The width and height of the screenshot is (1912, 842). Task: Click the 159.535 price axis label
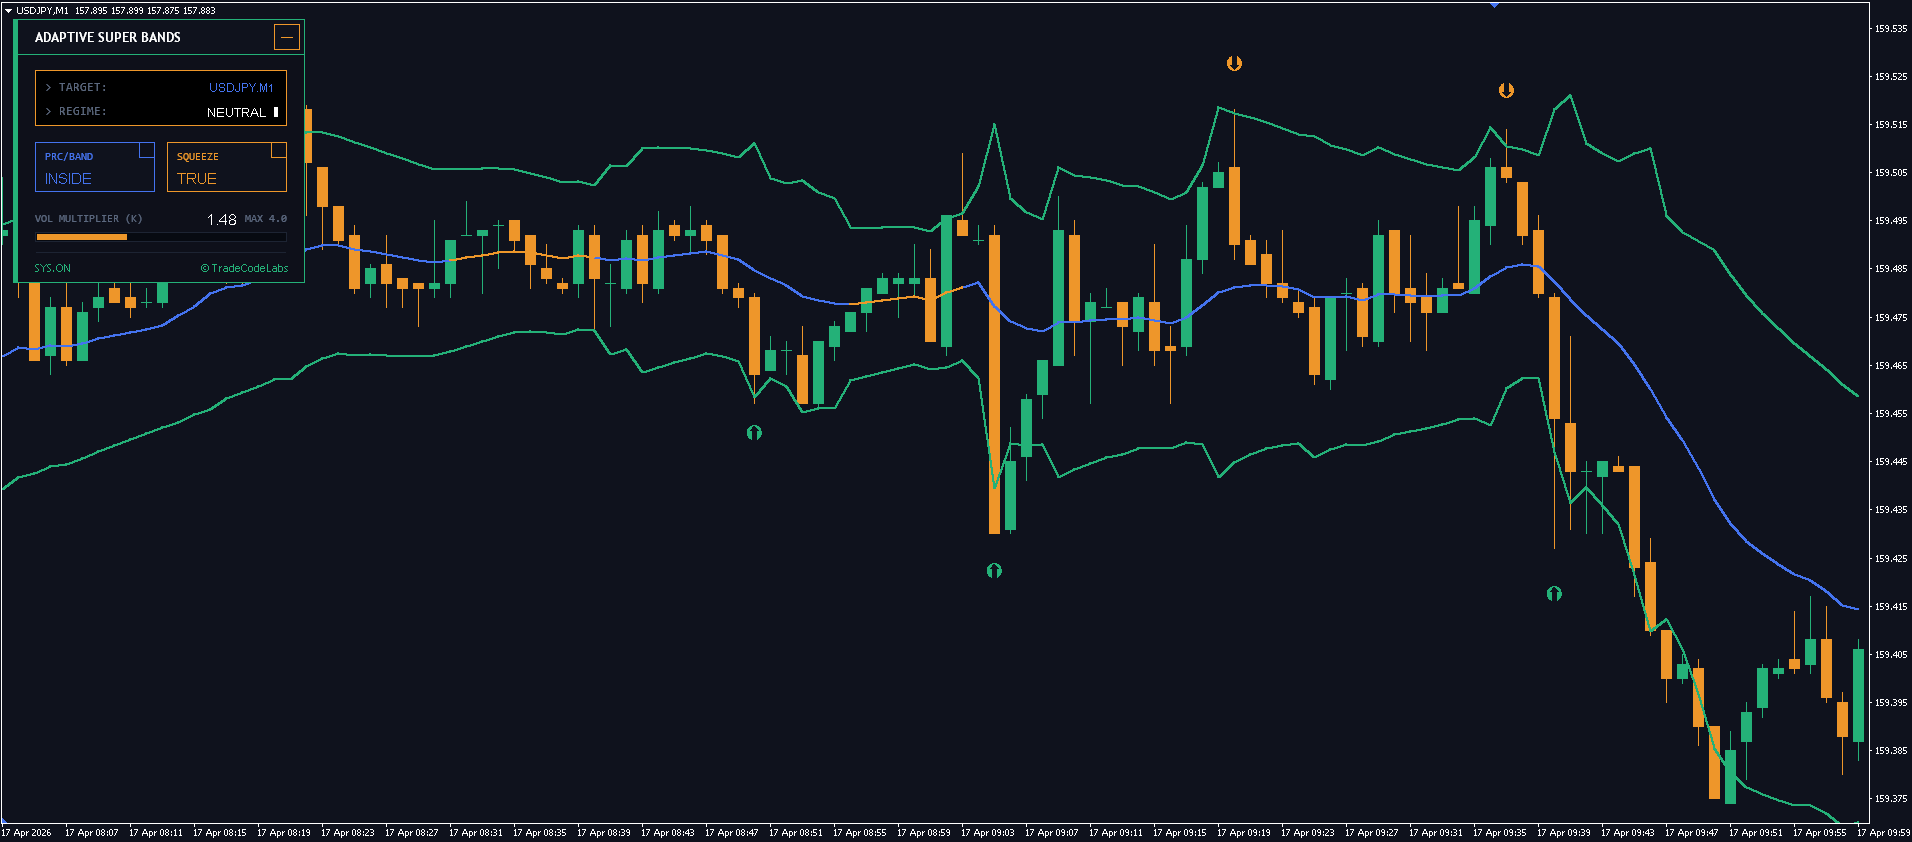1890,29
